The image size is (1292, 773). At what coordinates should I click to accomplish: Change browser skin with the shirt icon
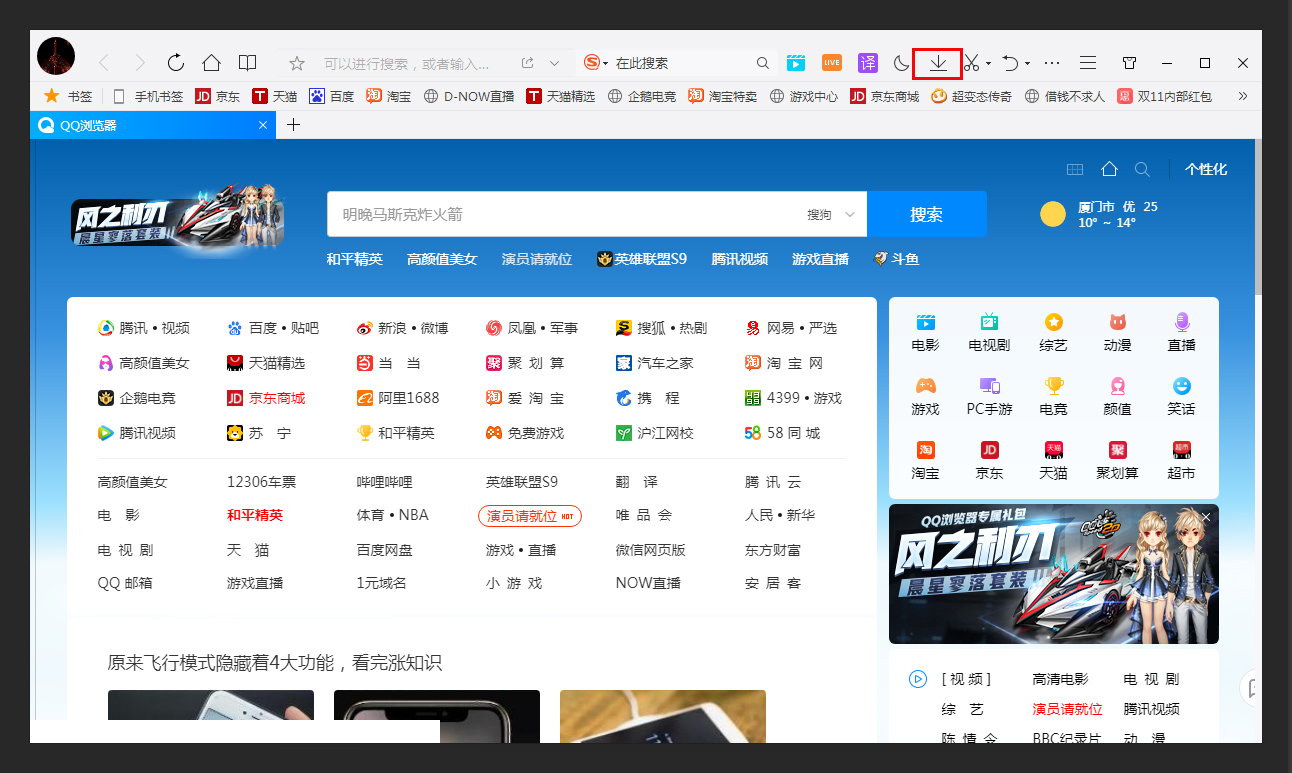(x=1129, y=62)
